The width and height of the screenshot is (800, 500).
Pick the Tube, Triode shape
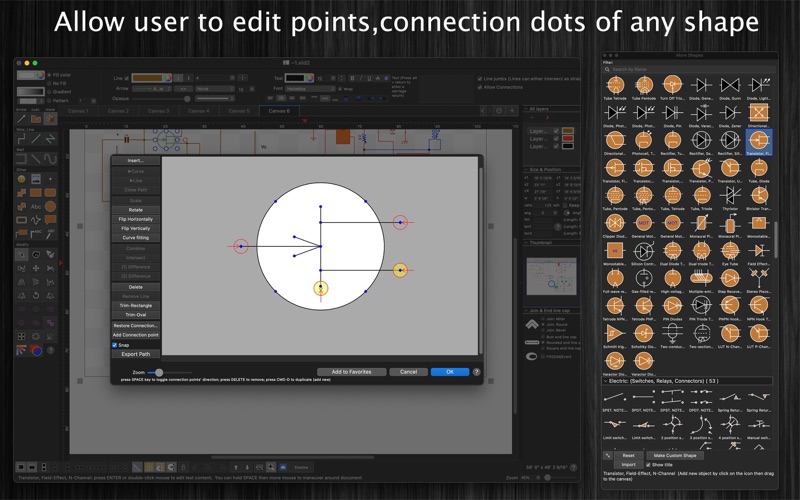coord(702,195)
